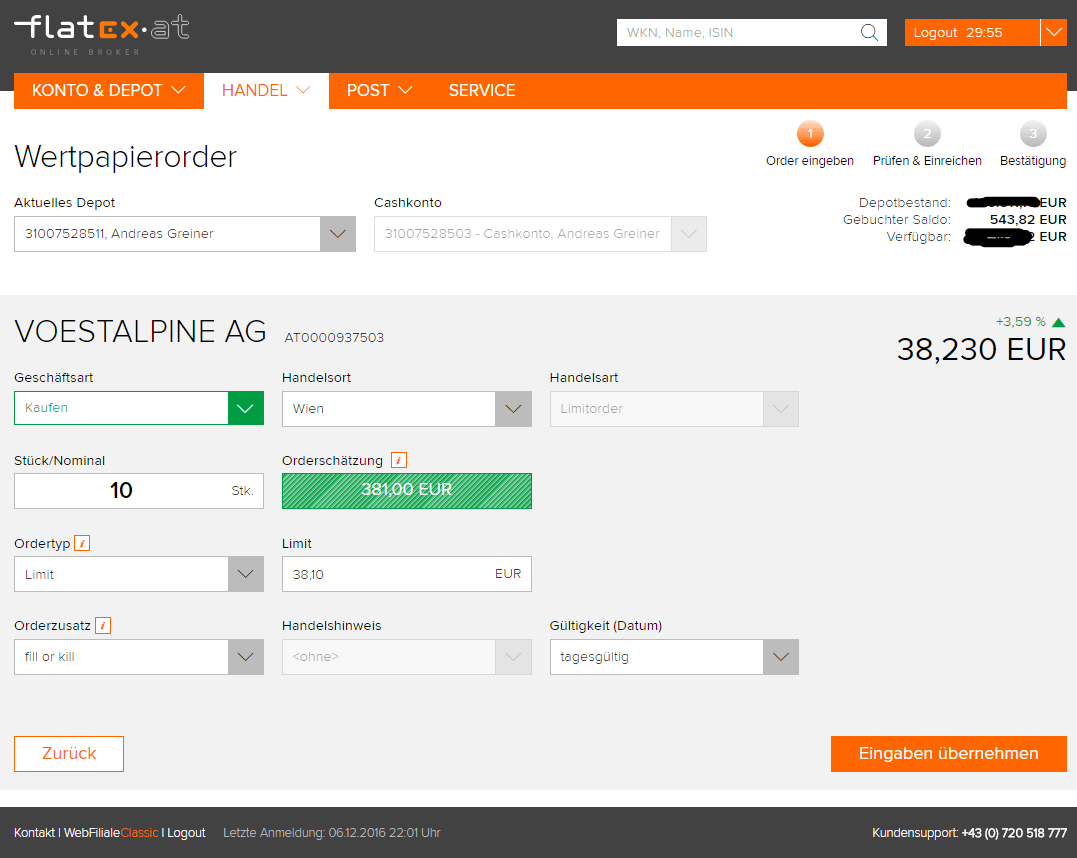Open the POST menu
Image resolution: width=1077 pixels, height=858 pixels.
coord(379,91)
